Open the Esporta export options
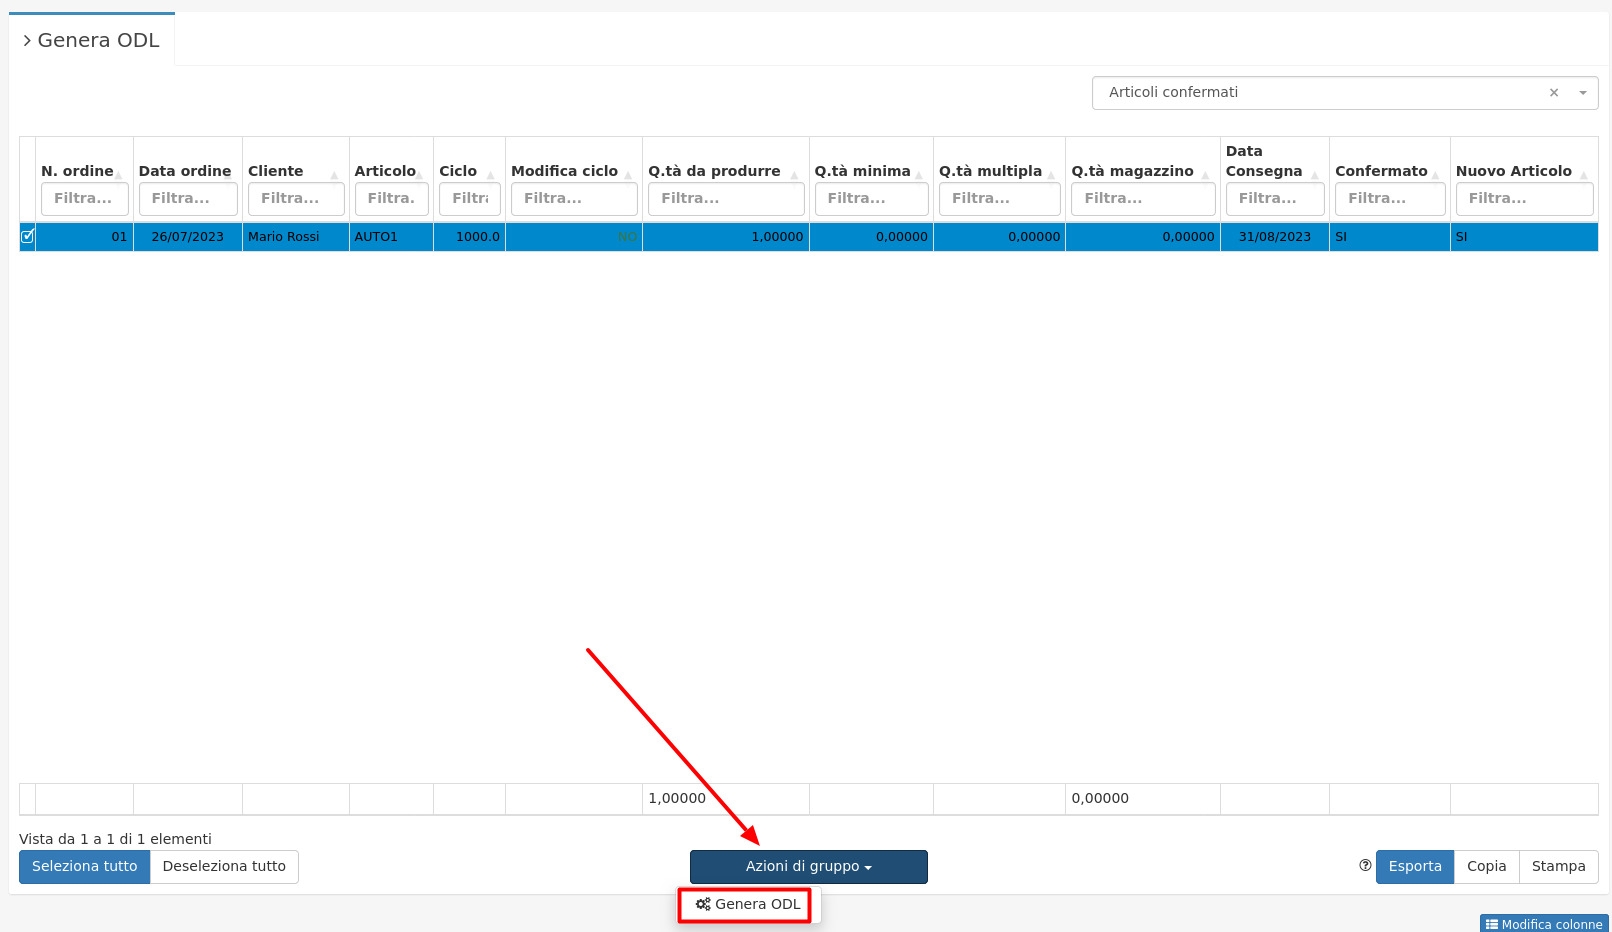Image resolution: width=1612 pixels, height=932 pixels. (x=1414, y=867)
